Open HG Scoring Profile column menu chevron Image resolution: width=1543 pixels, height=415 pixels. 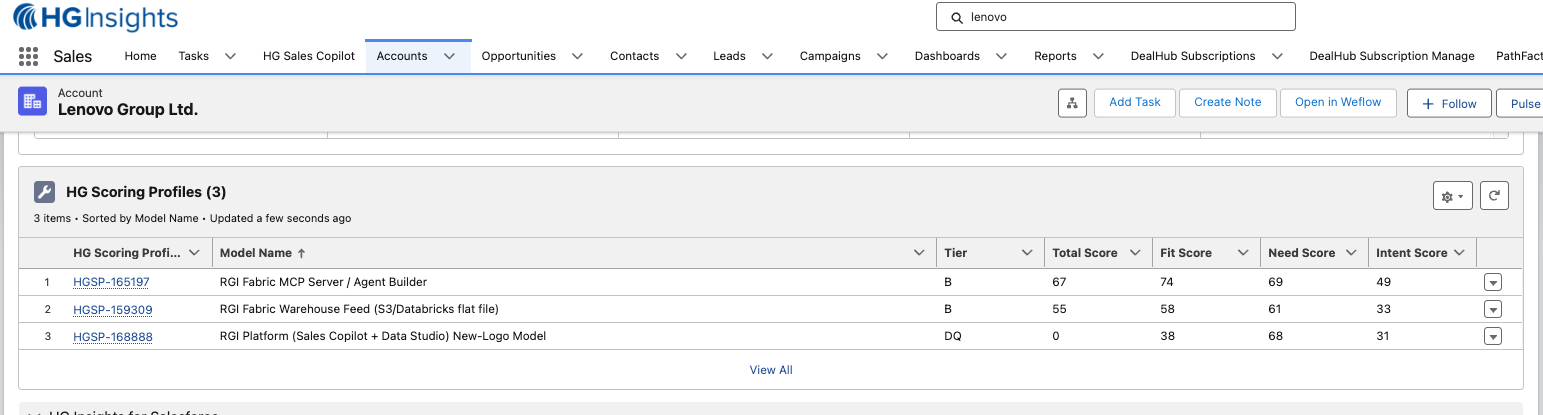194,253
